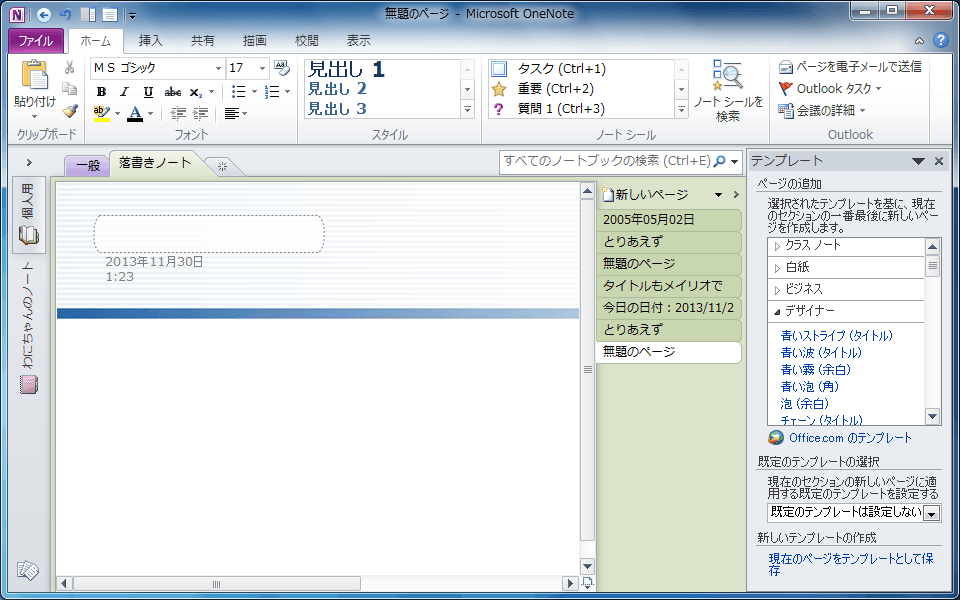Toggle strikethrough formatting
The height and width of the screenshot is (600, 960).
click(173, 92)
